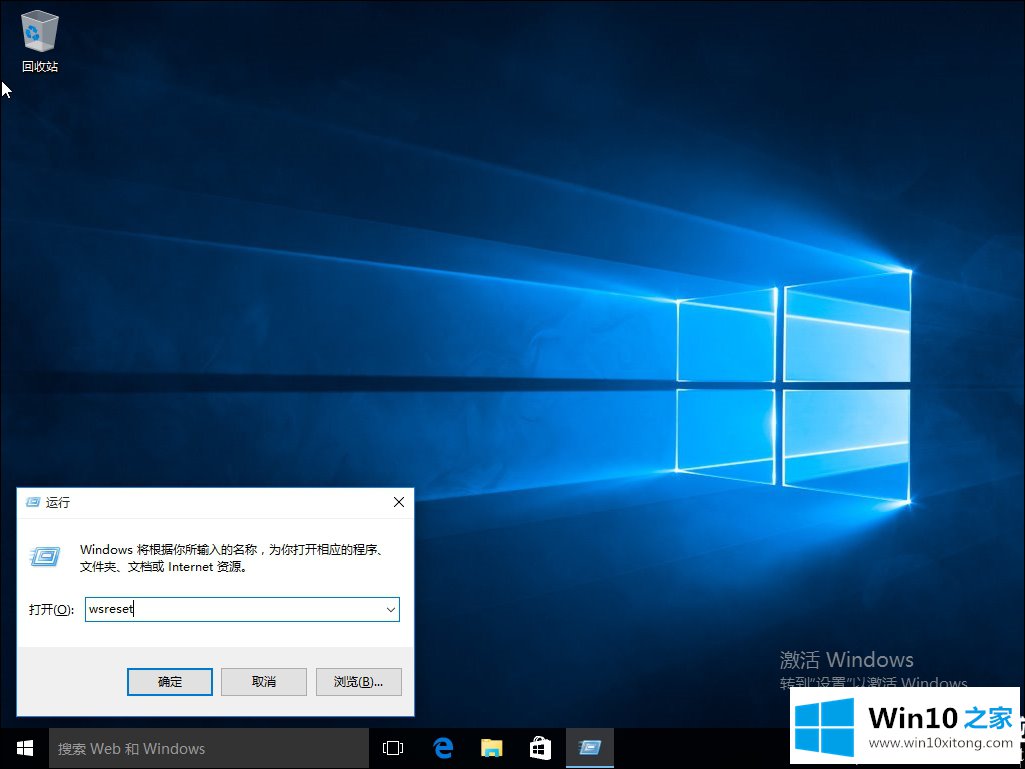This screenshot has width=1025, height=769.
Task: Close the 运行 dialog window
Action: click(399, 502)
